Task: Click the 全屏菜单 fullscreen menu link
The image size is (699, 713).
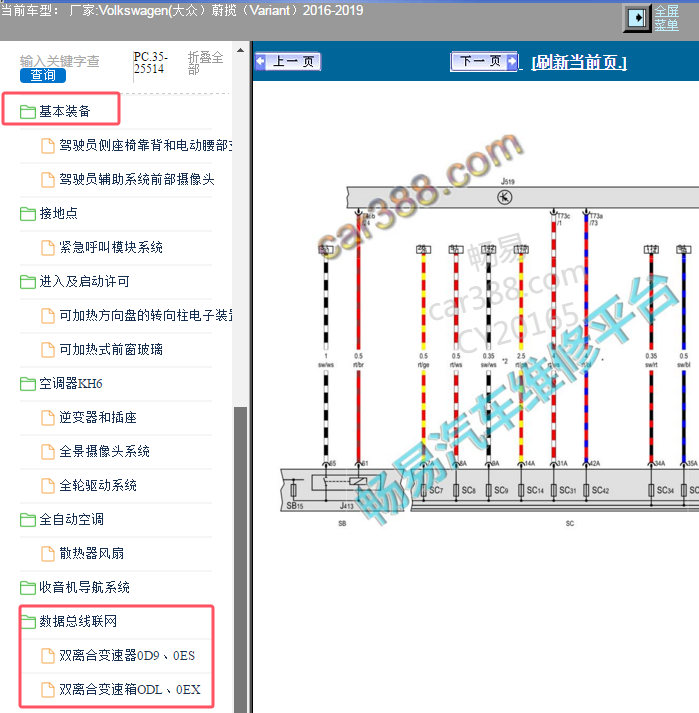Action: [x=666, y=18]
